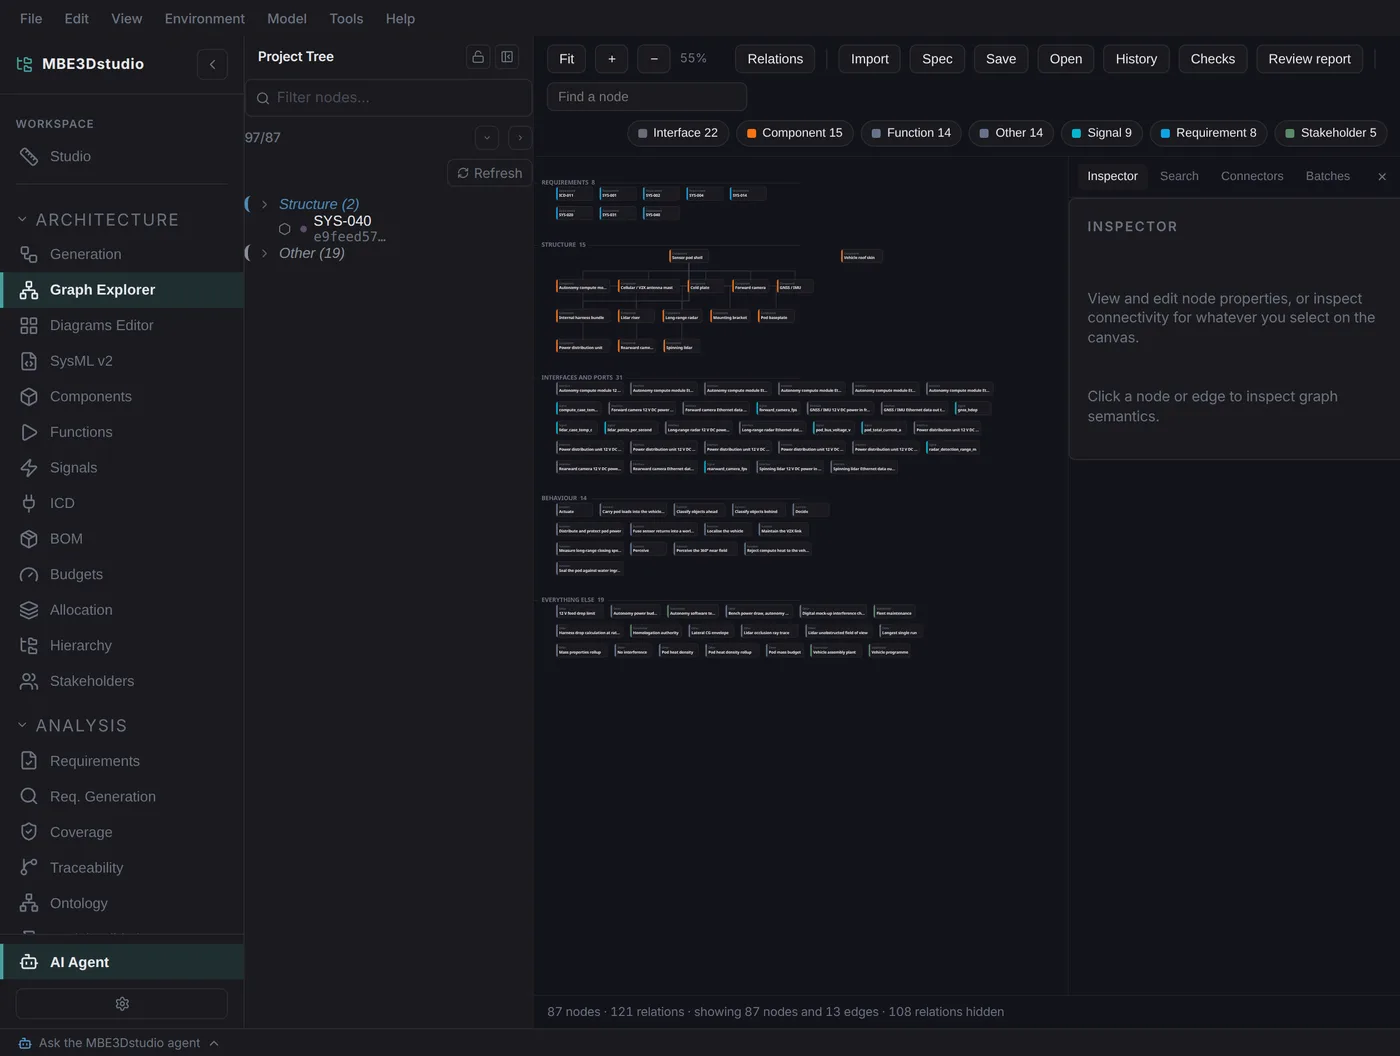Collapse the left sidebar with chevron button

click(x=212, y=64)
